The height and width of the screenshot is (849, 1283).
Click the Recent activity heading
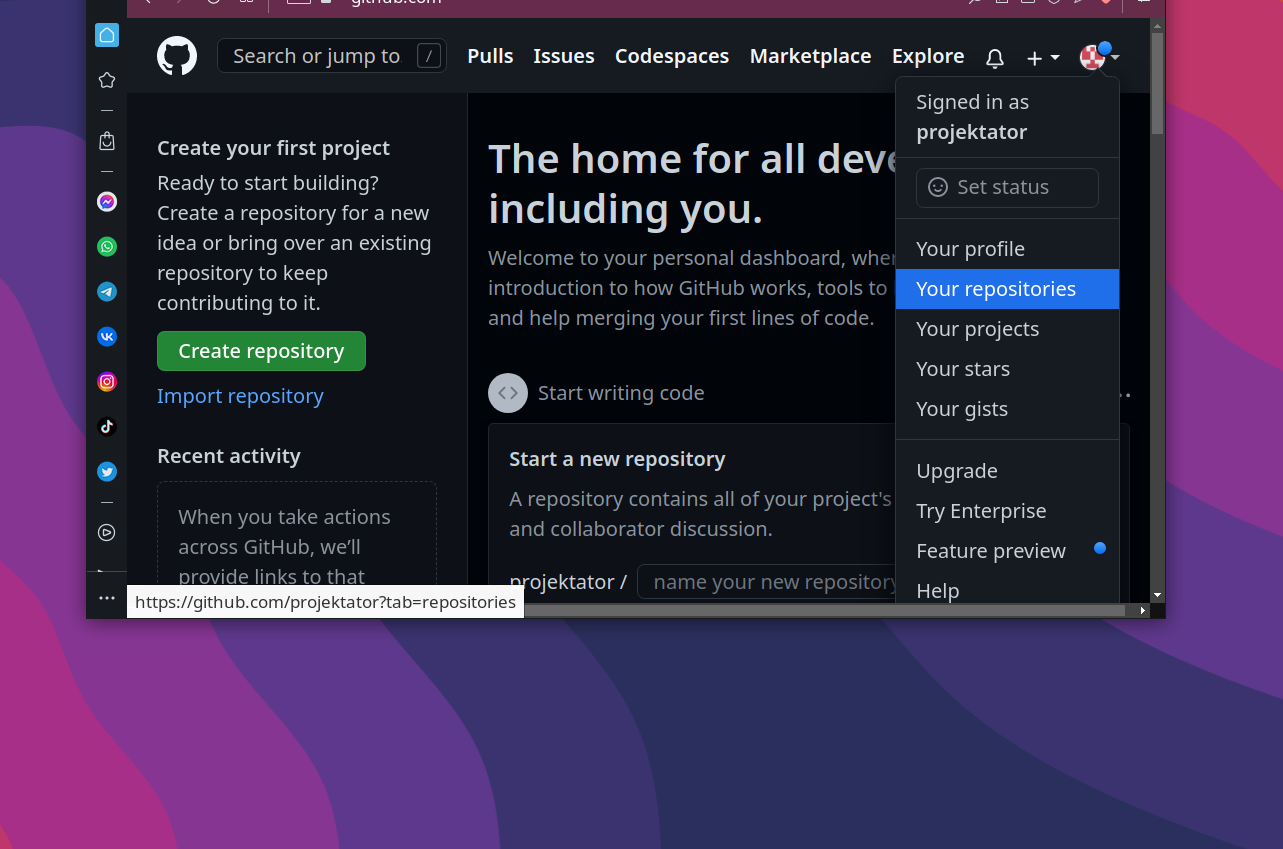[229, 456]
